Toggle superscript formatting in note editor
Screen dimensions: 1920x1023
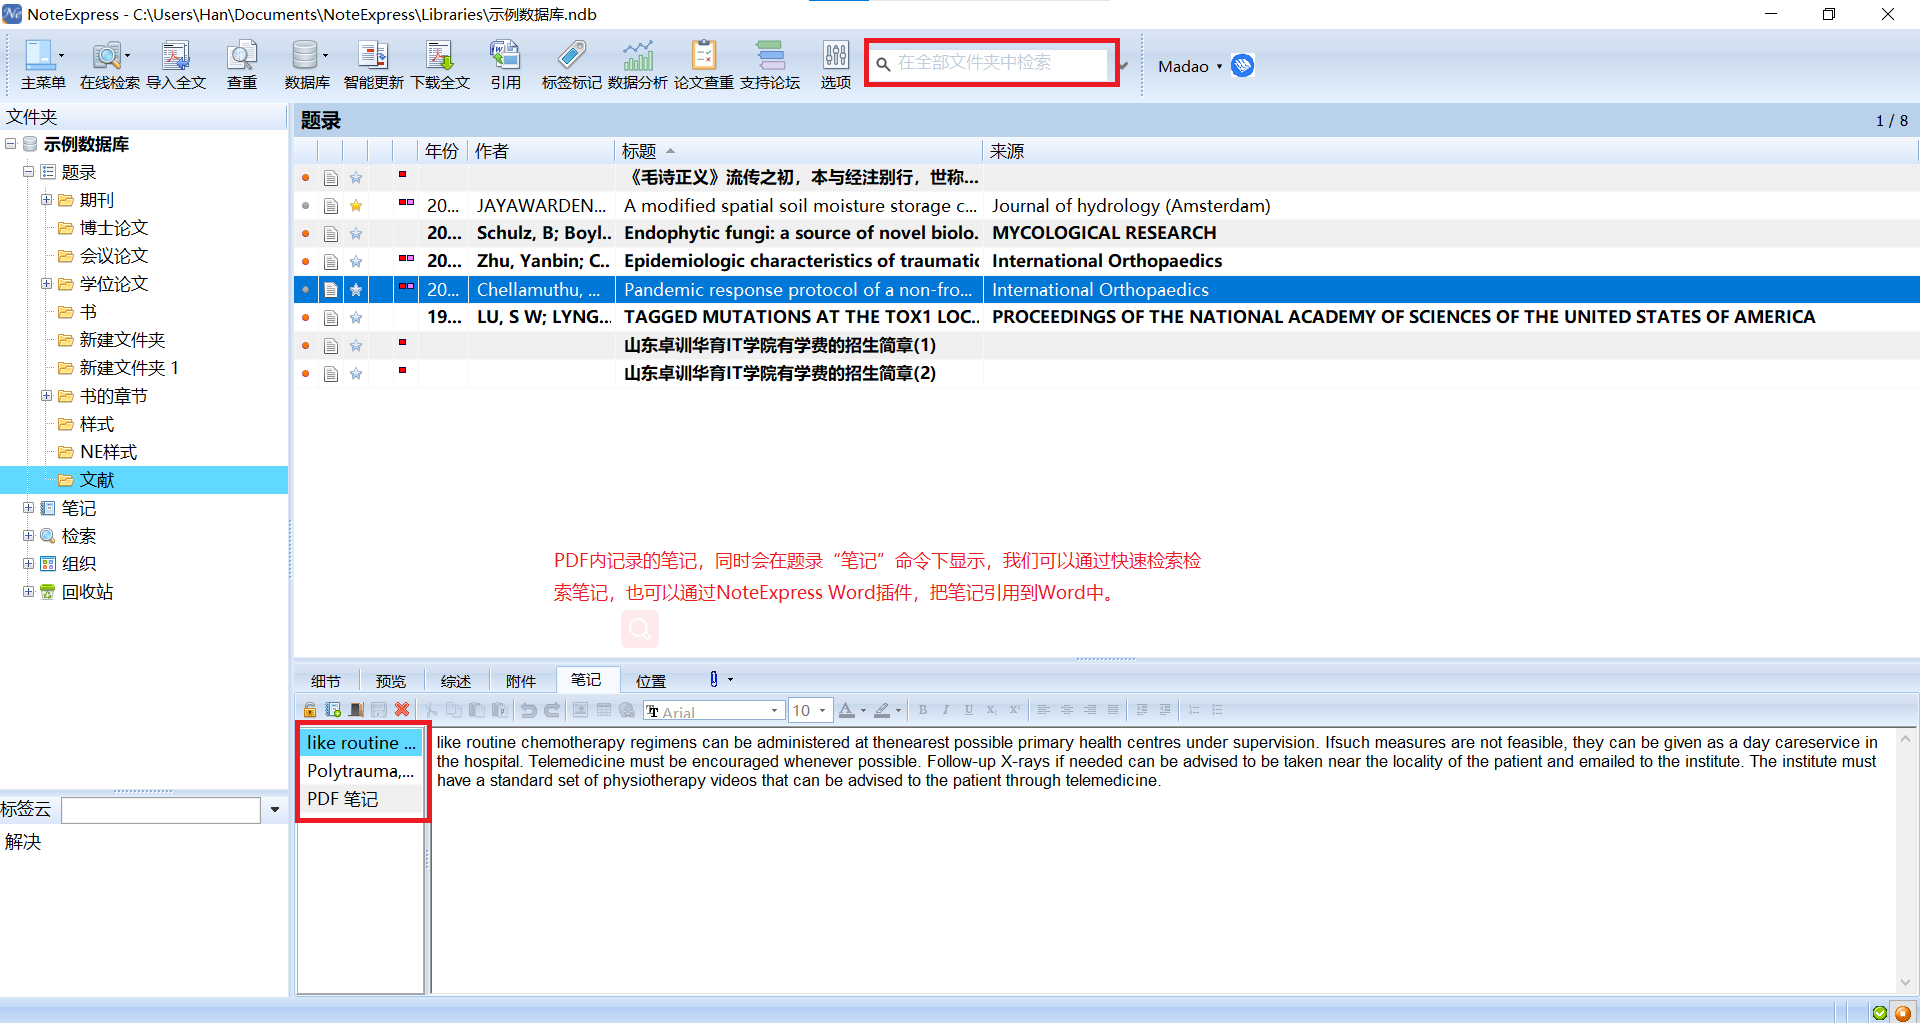[1014, 710]
